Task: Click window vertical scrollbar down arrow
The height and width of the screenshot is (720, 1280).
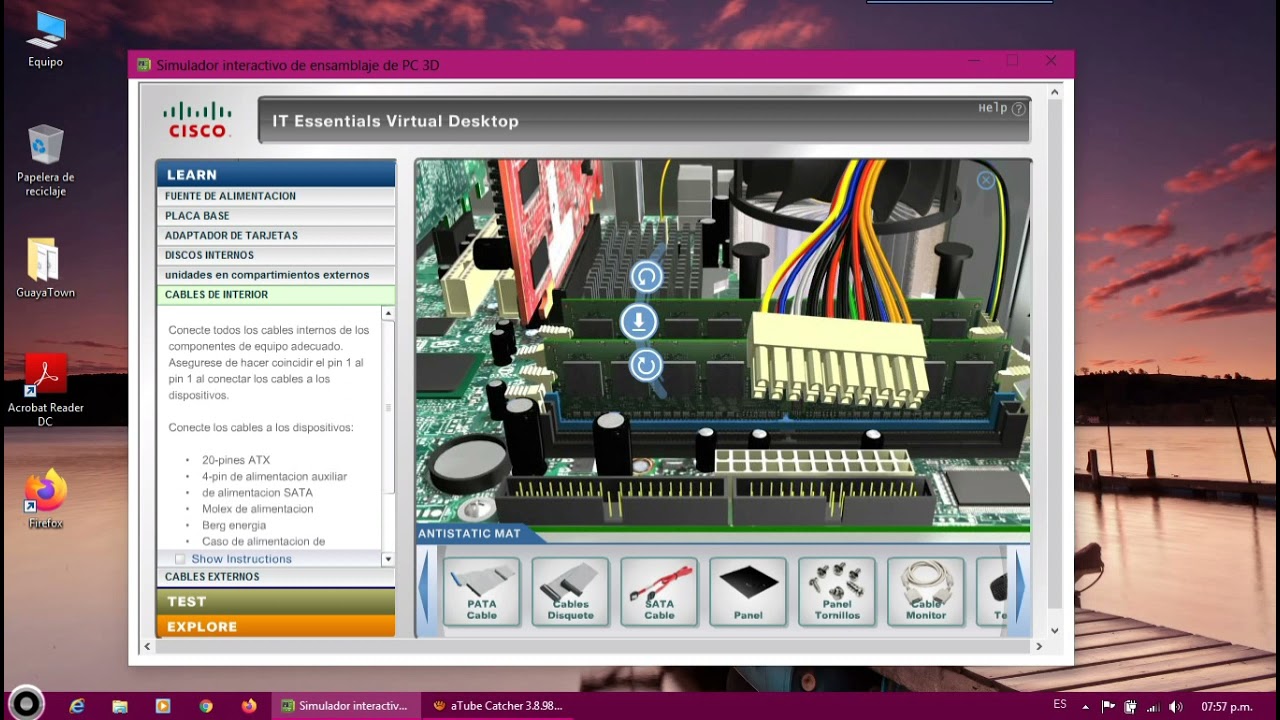Action: (1054, 631)
